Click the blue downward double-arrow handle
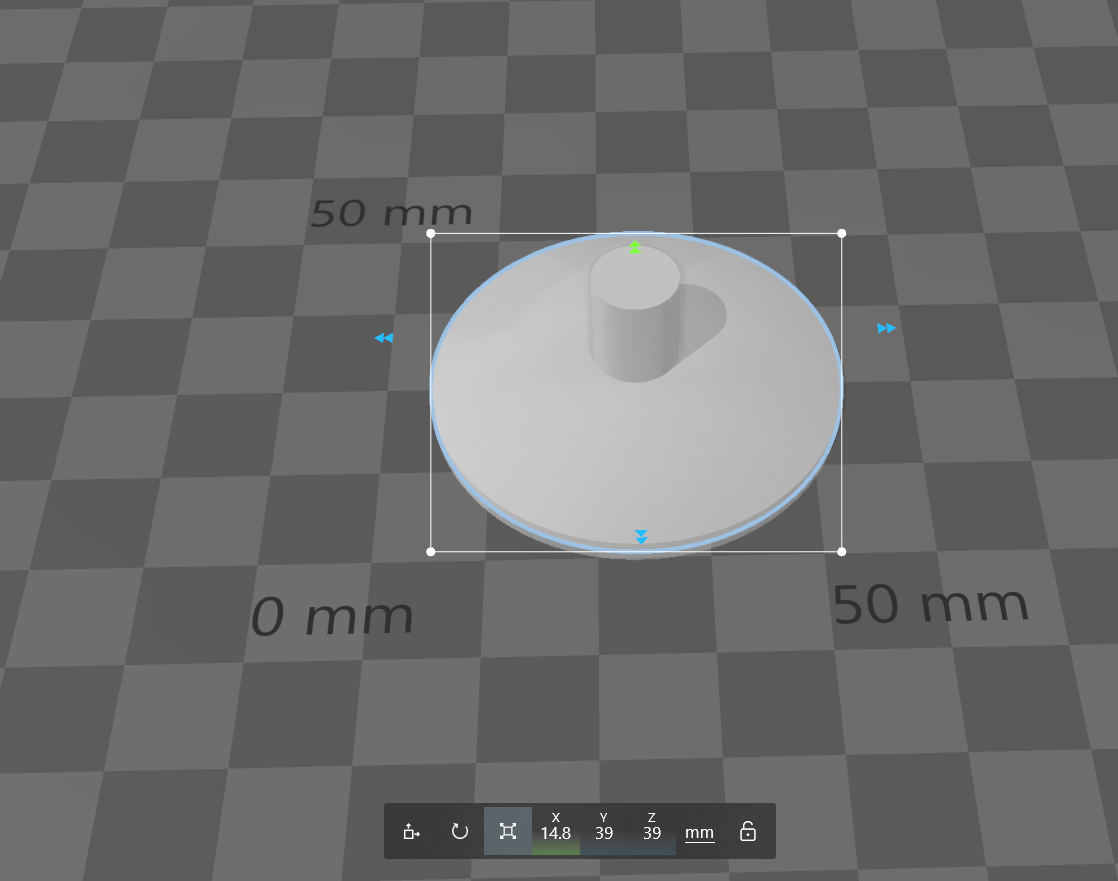1118x881 pixels. tap(641, 537)
